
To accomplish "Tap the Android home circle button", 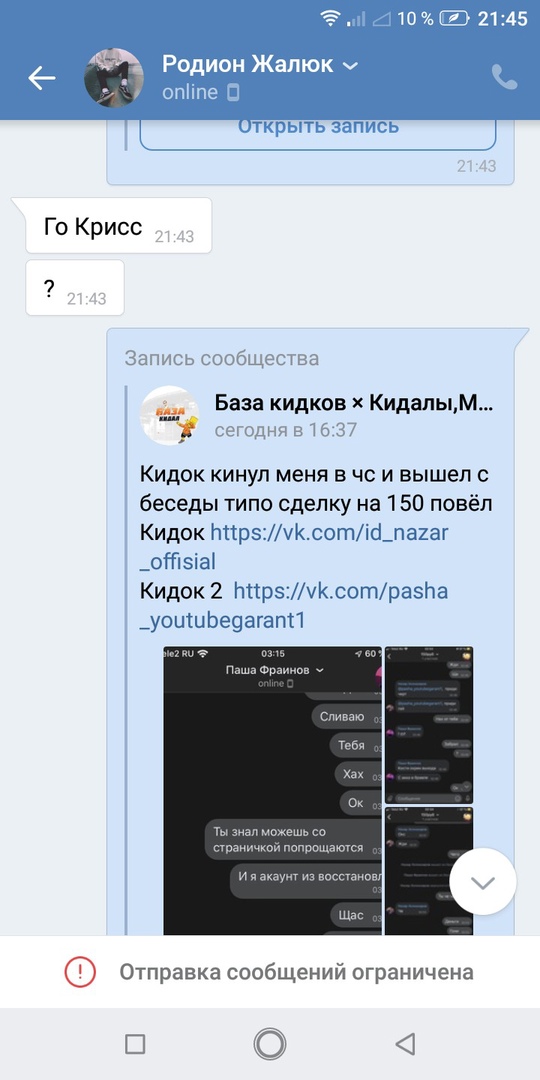I will [x=270, y=1044].
